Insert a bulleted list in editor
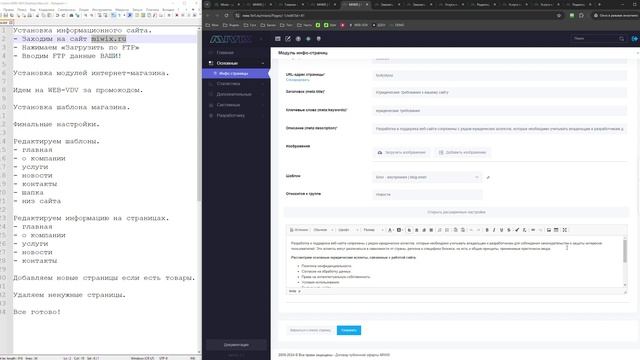640x360 pixels. pyautogui.click(x=447, y=230)
